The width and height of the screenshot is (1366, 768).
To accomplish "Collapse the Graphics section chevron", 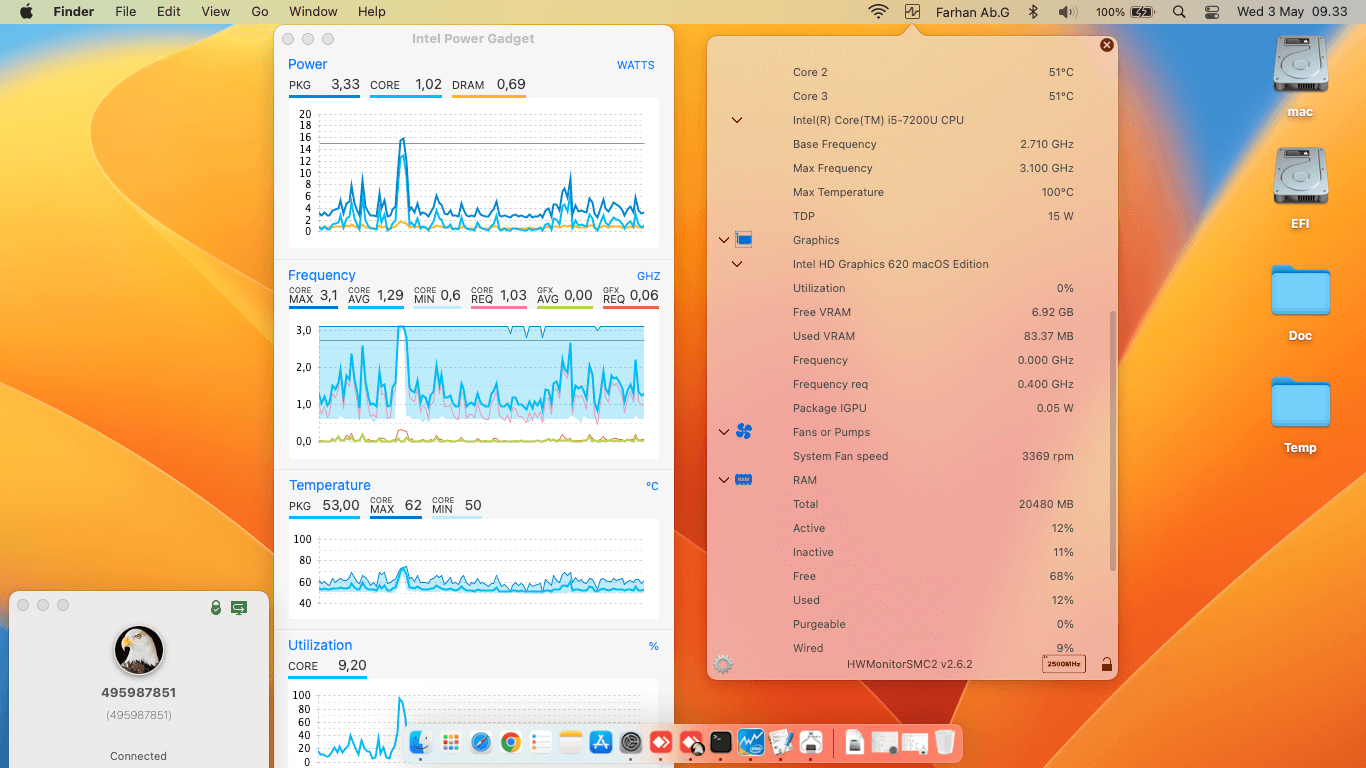I will tap(723, 240).
